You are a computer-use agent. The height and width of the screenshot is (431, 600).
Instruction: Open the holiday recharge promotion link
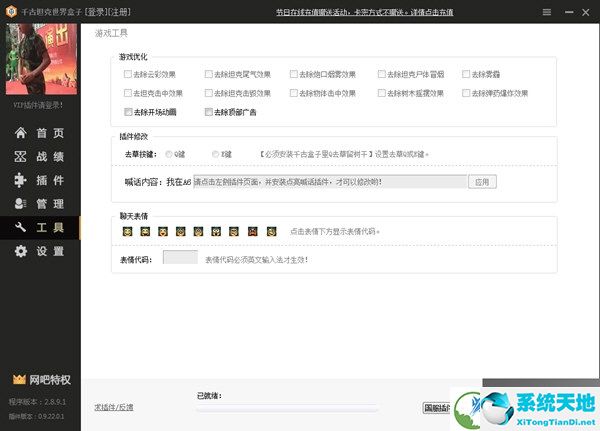point(365,12)
